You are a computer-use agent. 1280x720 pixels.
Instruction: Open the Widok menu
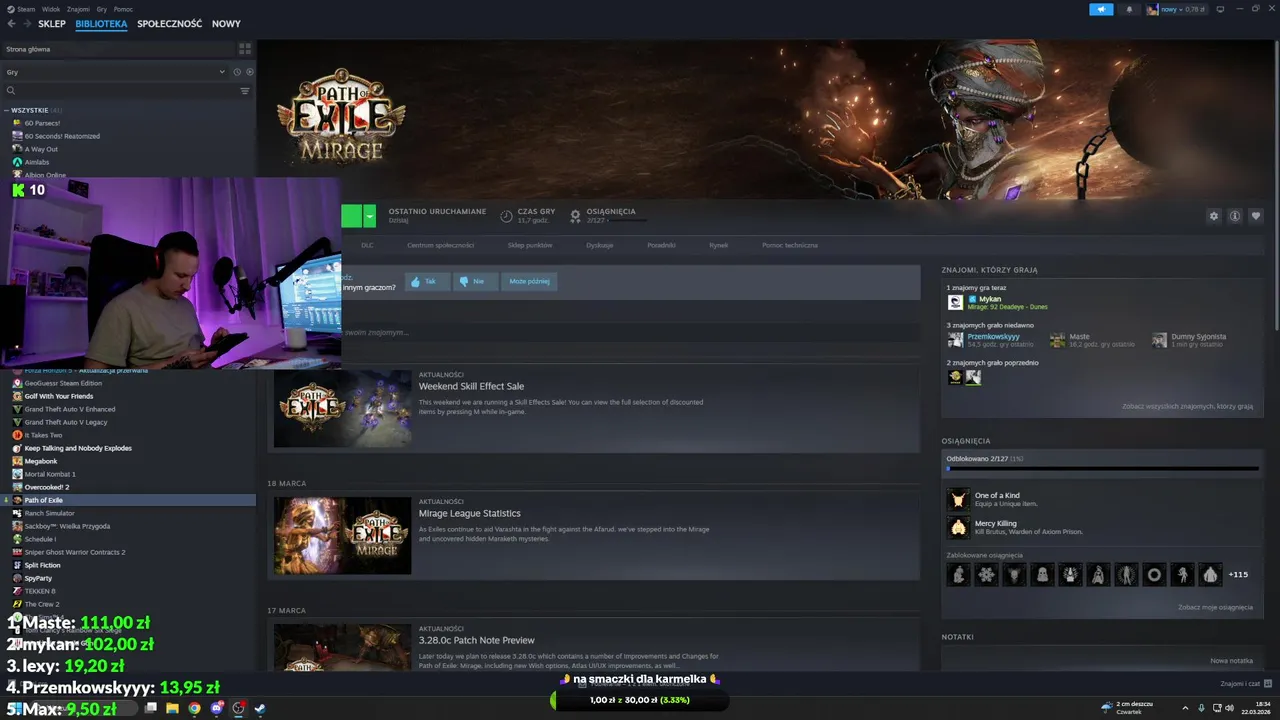(x=51, y=9)
